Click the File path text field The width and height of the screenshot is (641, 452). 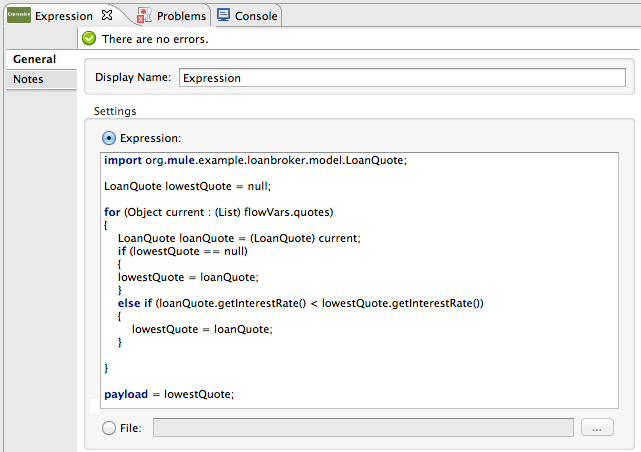pyautogui.click(x=362, y=428)
